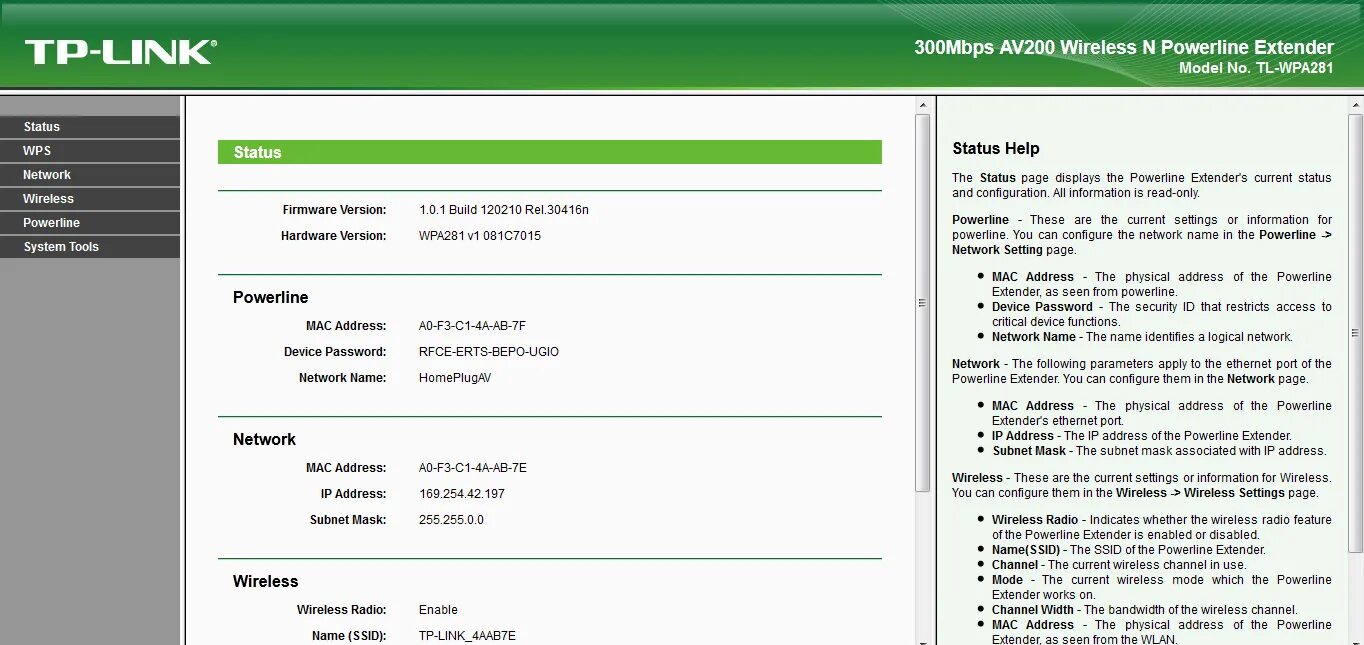This screenshot has width=1364, height=645.
Task: Select device password RFCE-ERTS-BEPO-UGIO
Action: 489,352
